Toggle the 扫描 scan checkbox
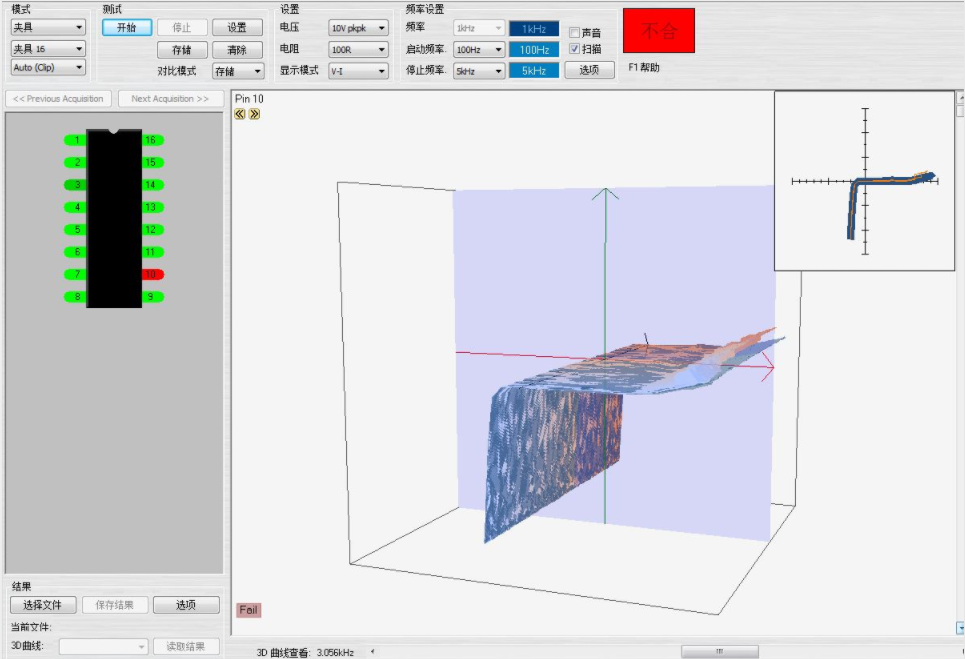 point(574,49)
